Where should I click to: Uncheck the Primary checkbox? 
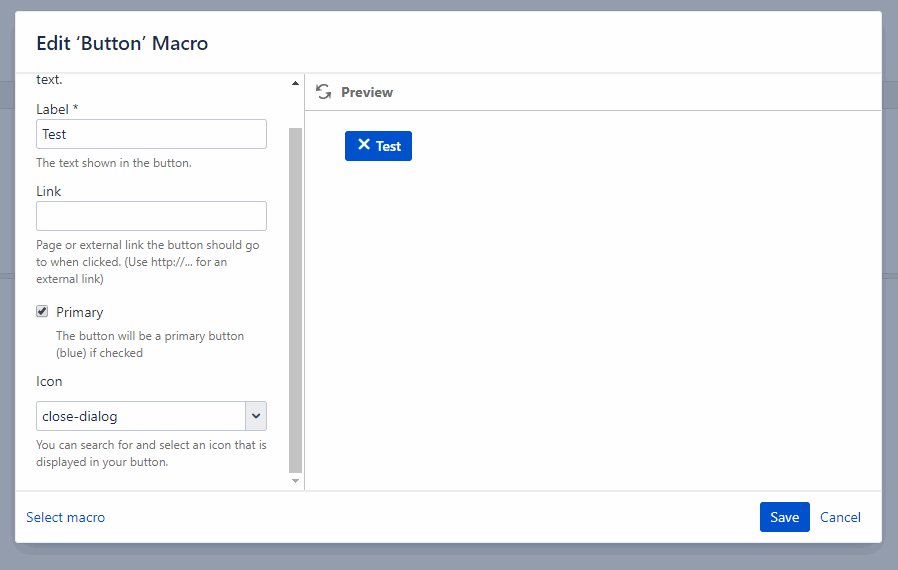[x=42, y=311]
